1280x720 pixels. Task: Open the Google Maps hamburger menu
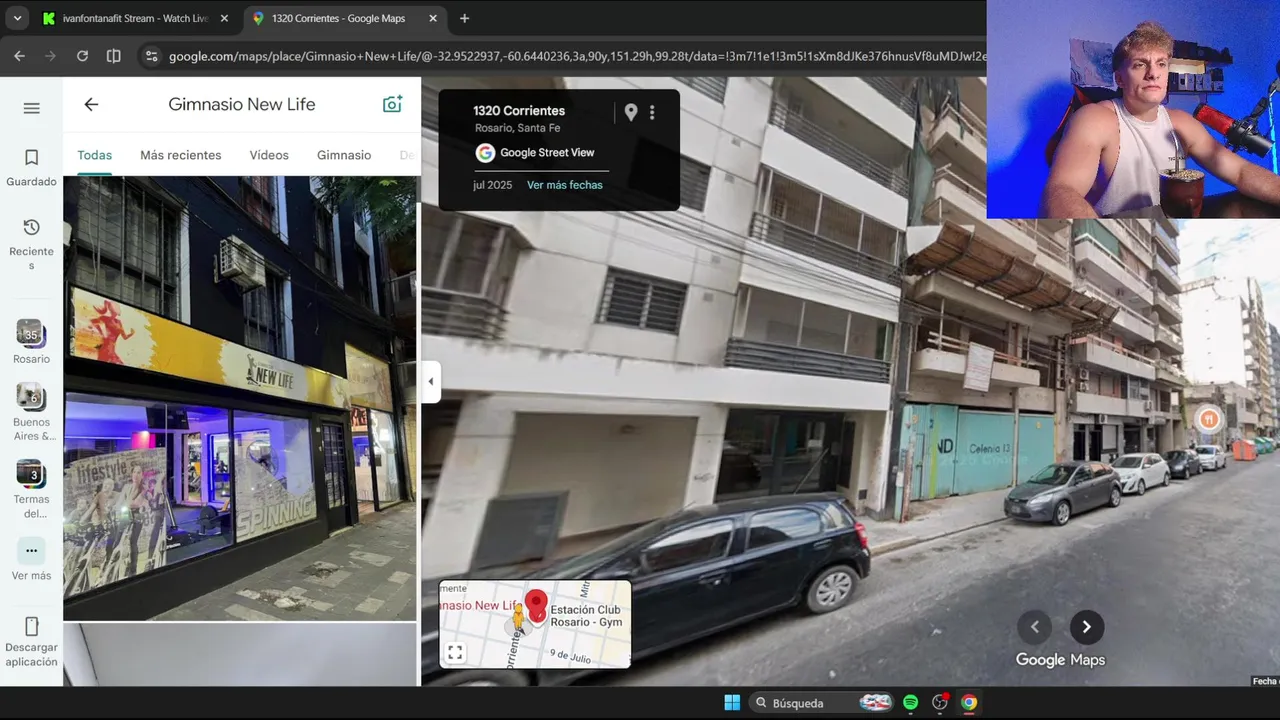[31, 108]
